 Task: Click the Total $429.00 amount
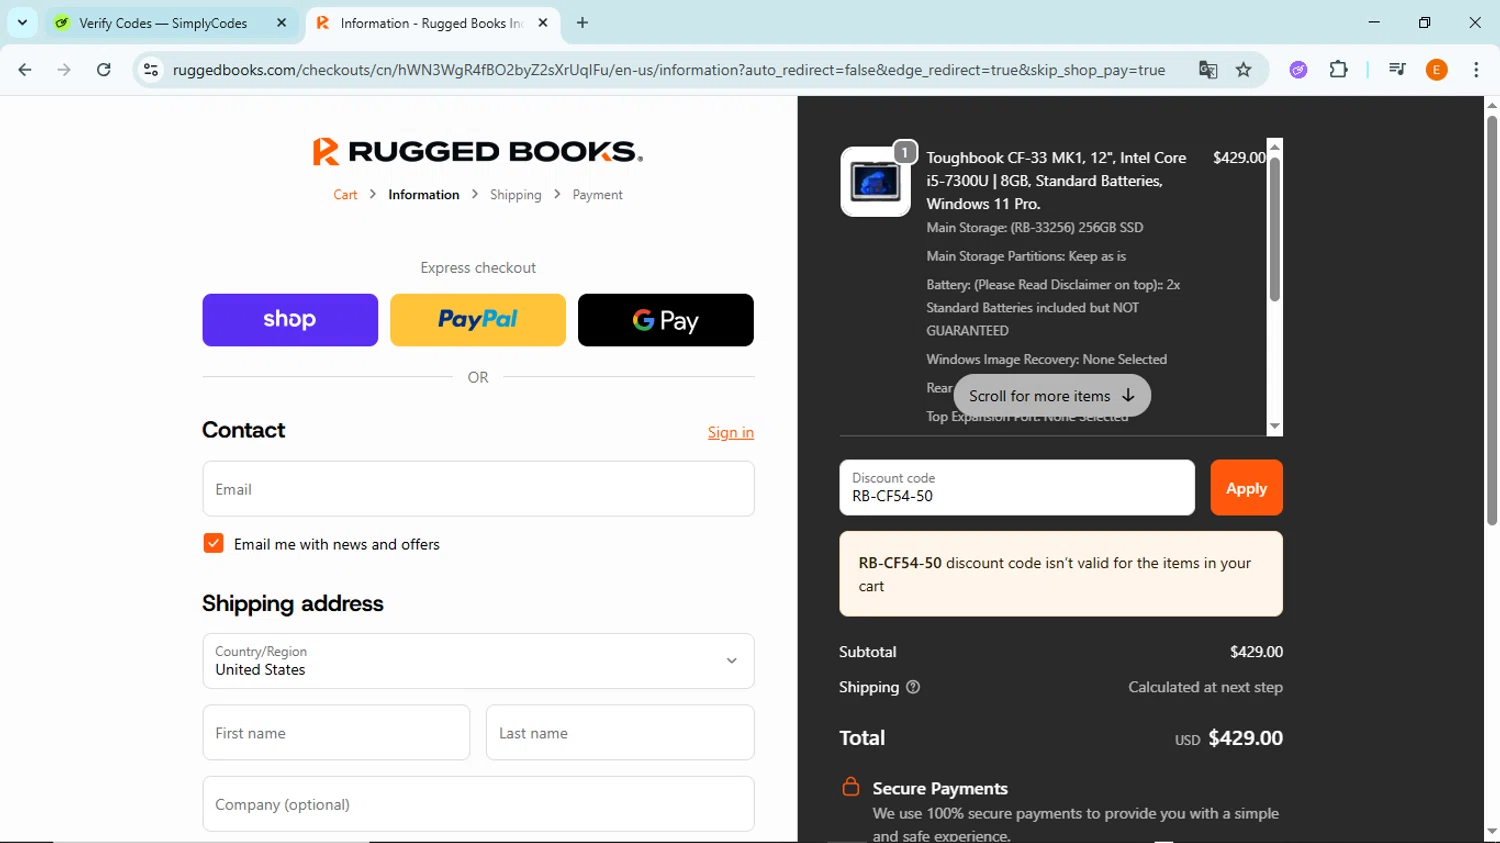tap(1245, 738)
